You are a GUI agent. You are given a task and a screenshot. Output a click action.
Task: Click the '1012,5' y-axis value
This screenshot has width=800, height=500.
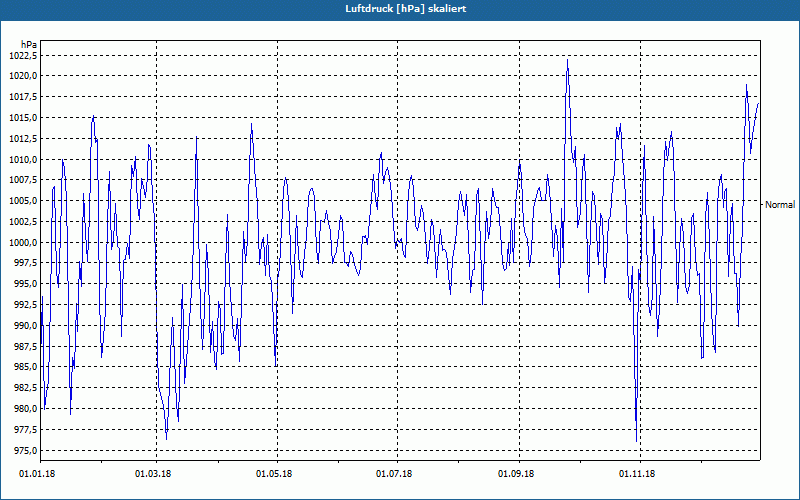point(23,139)
